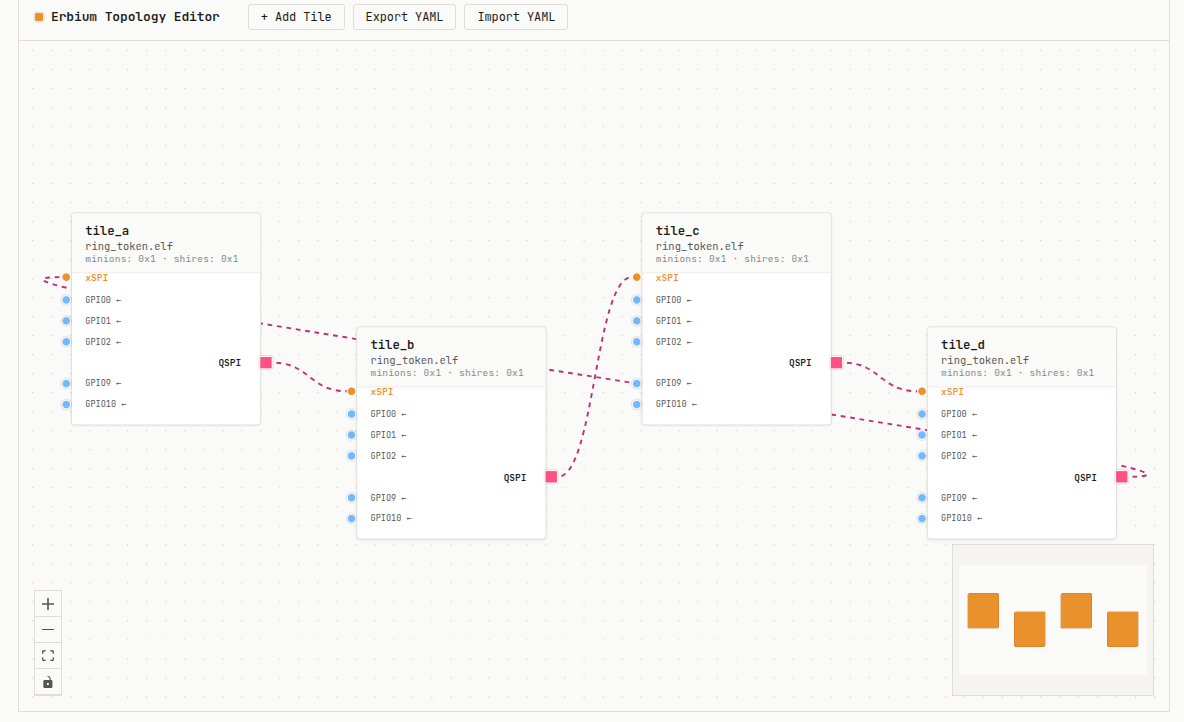Click tile_b GPIO9 blue handle
This screenshot has height=722, width=1184.
point(351,498)
